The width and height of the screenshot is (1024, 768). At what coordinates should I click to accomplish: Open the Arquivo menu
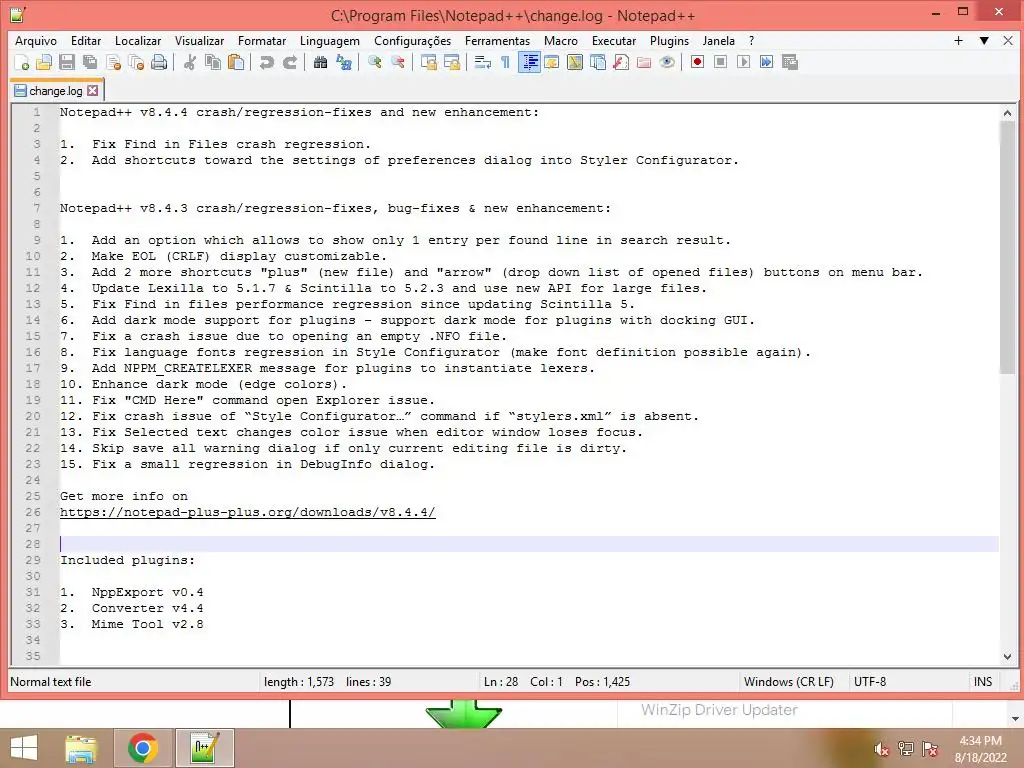(x=36, y=40)
